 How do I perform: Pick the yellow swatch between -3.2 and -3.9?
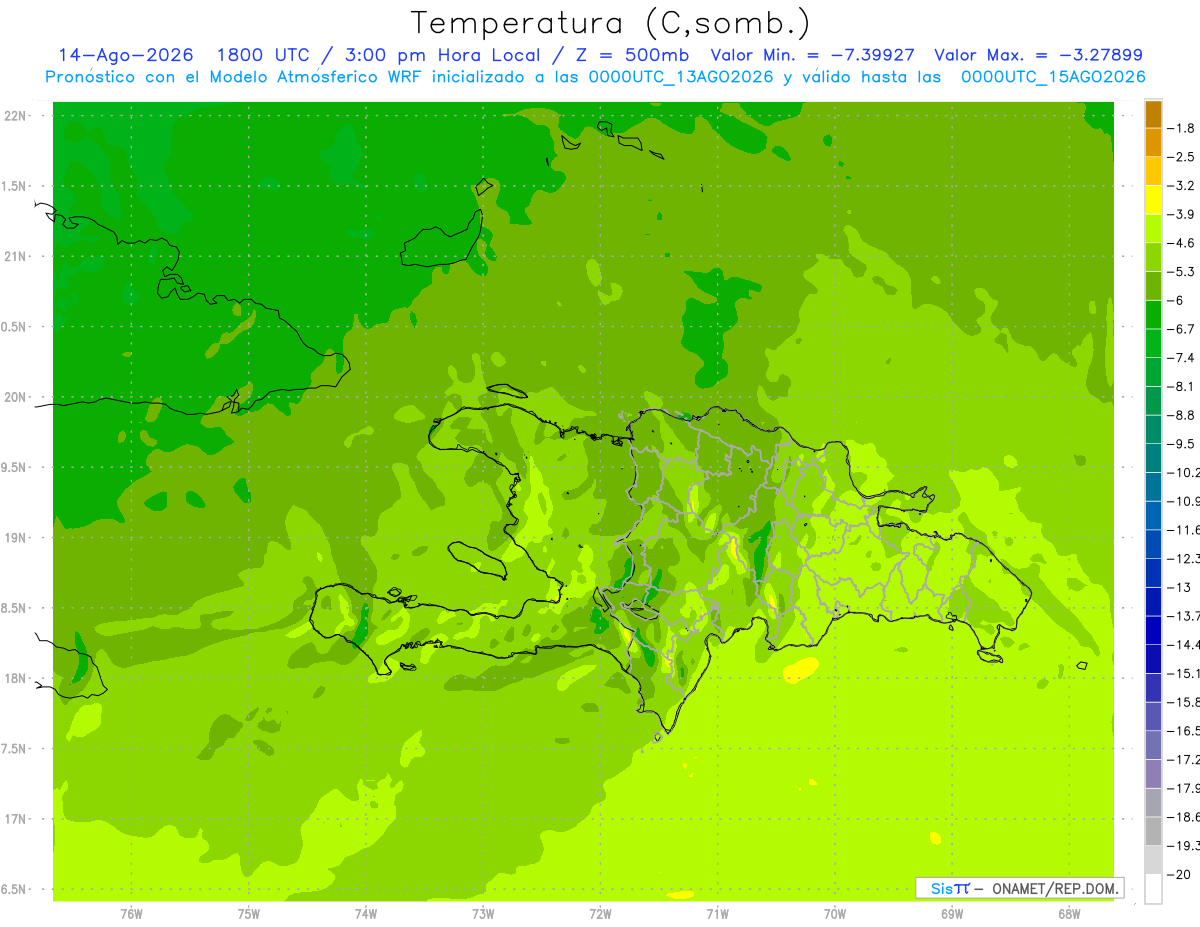click(1153, 200)
